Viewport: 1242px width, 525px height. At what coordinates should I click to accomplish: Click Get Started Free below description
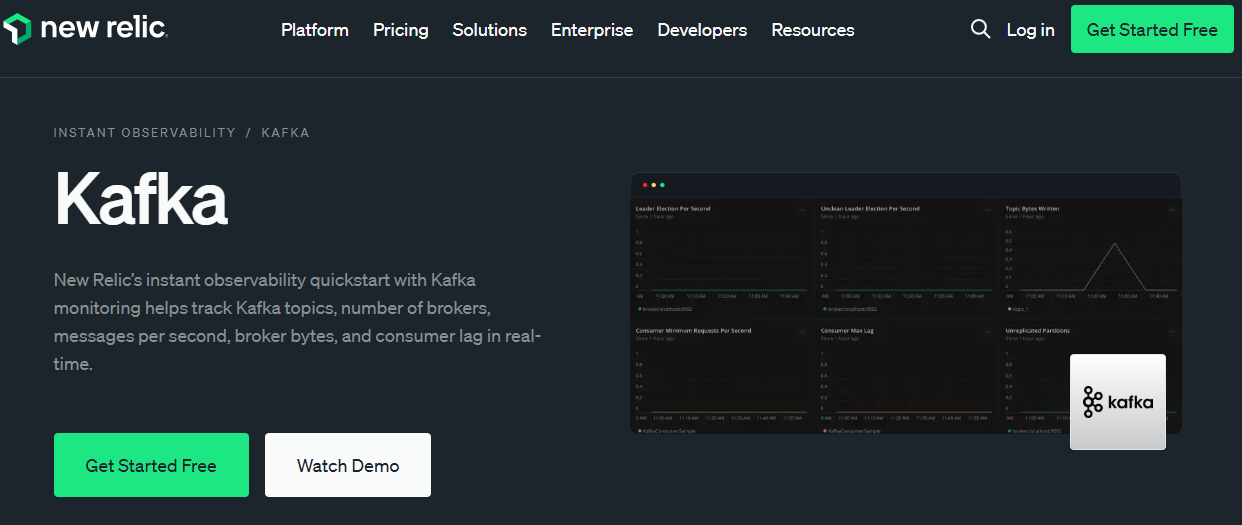click(x=151, y=465)
